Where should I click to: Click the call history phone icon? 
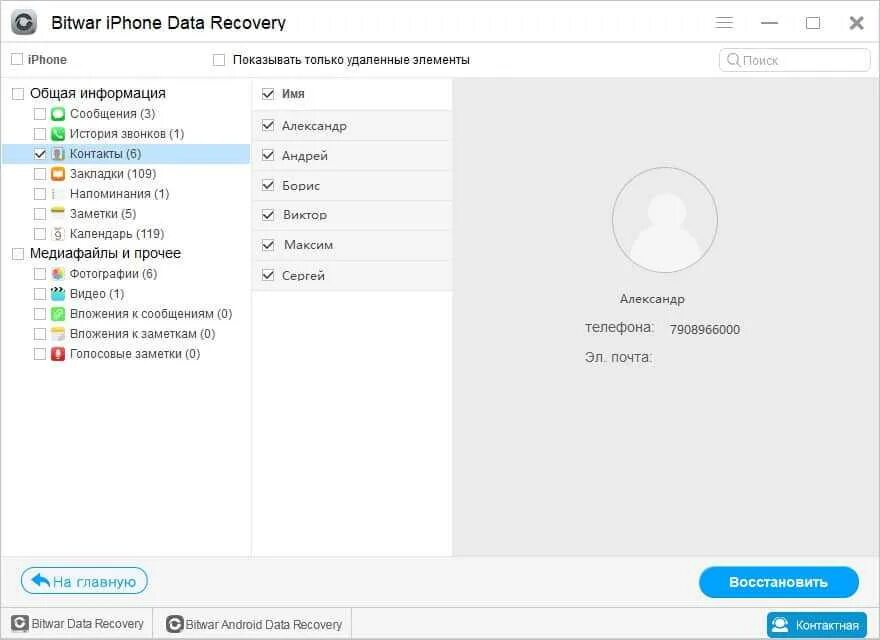(x=58, y=134)
